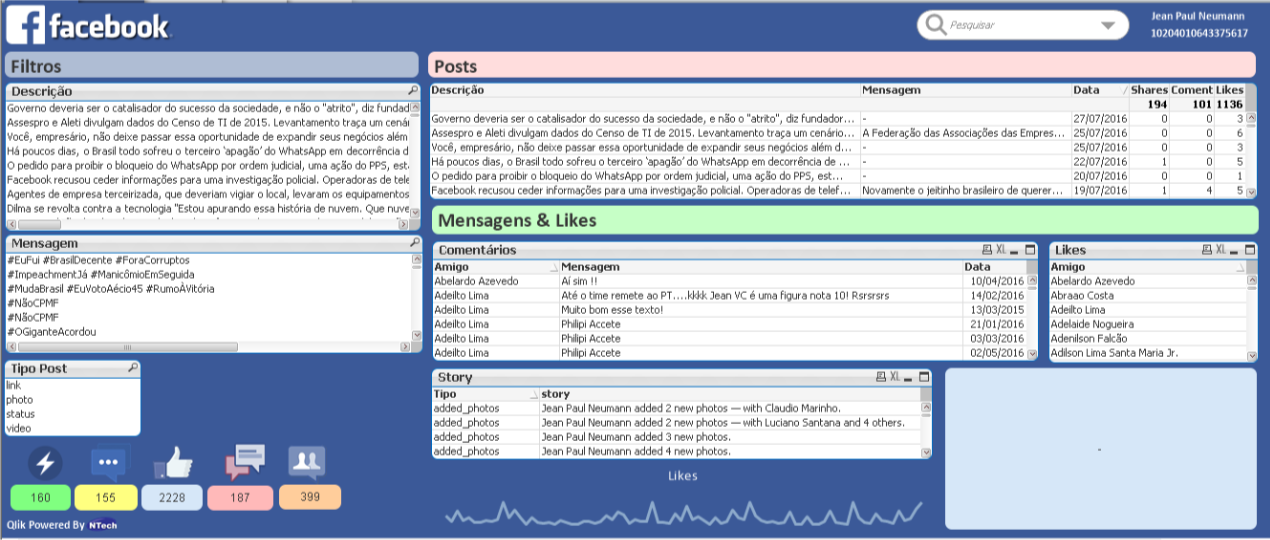Viewport: 1270px width, 540px height.
Task: Click the pink comments chat icon
Action: 244,463
